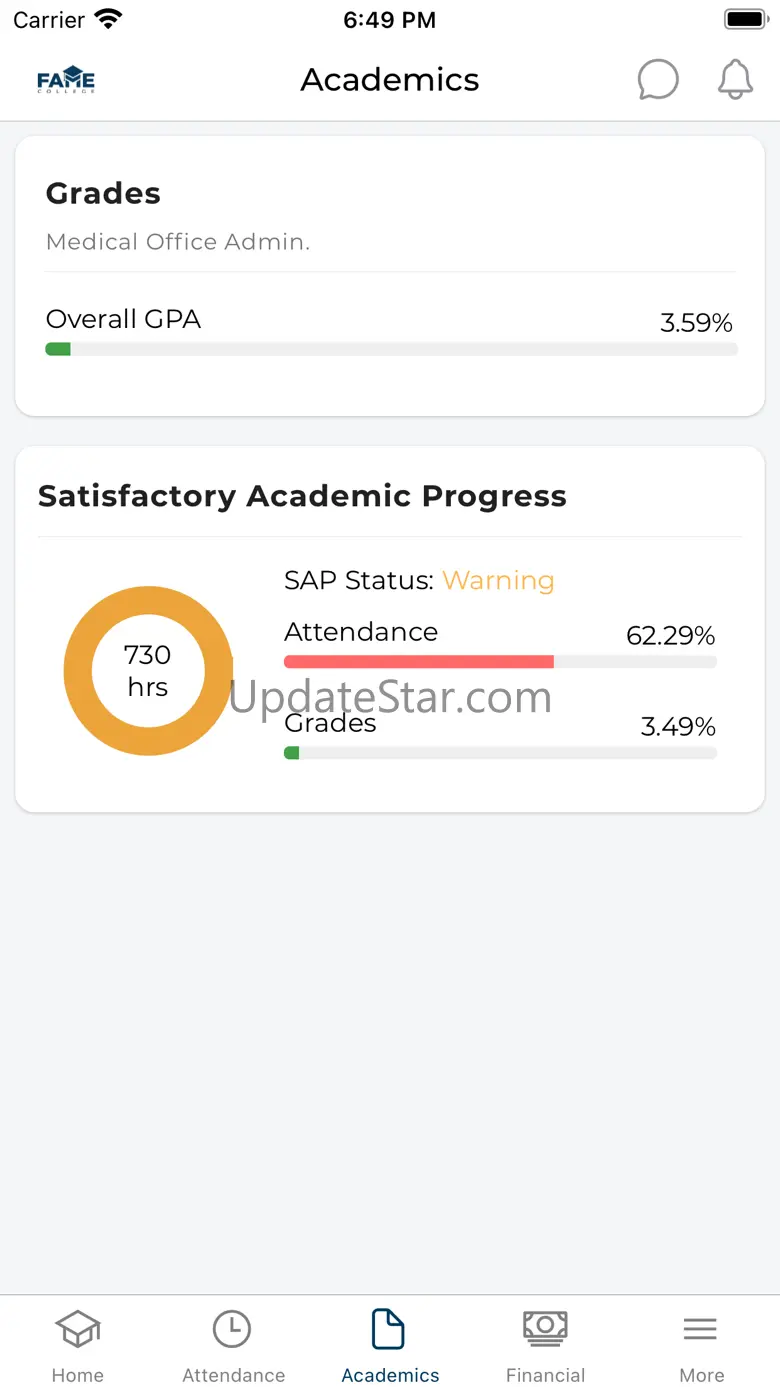Tap the Home graduation cap icon

click(x=77, y=1330)
